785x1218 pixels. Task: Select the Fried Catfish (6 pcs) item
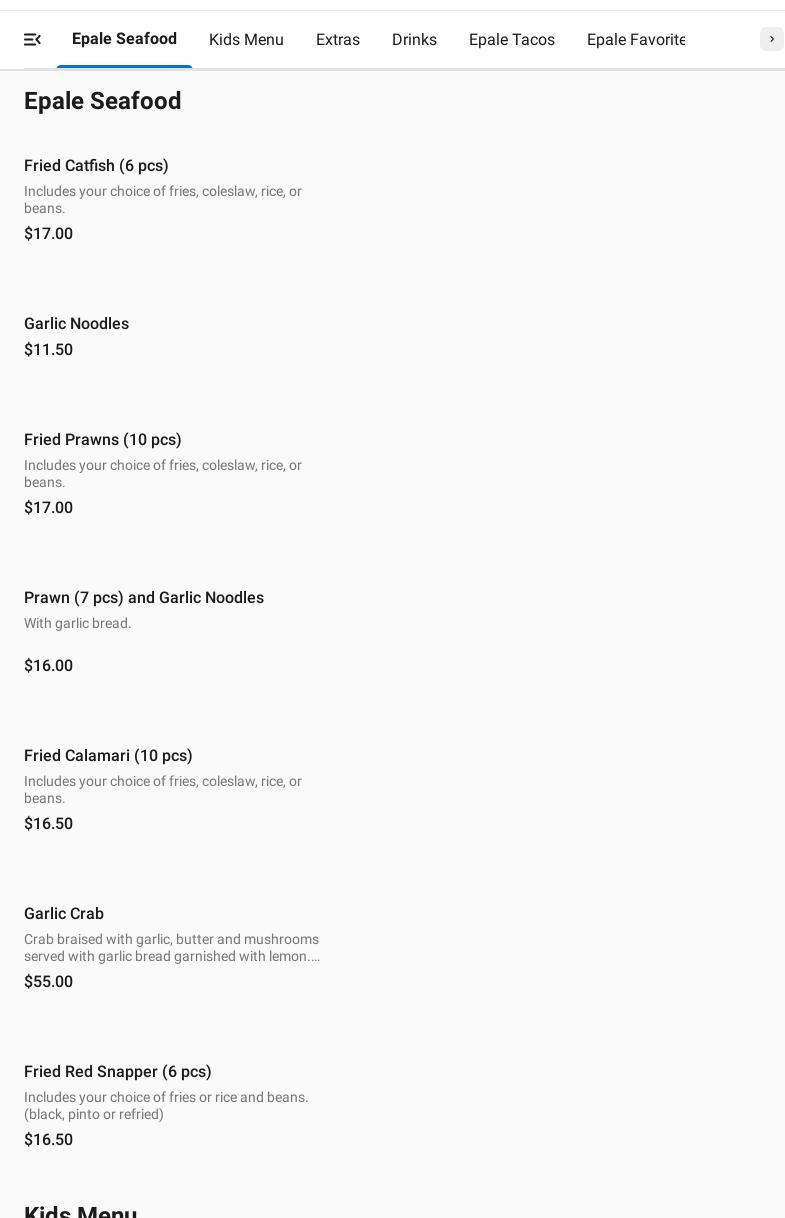pyautogui.click(x=96, y=166)
